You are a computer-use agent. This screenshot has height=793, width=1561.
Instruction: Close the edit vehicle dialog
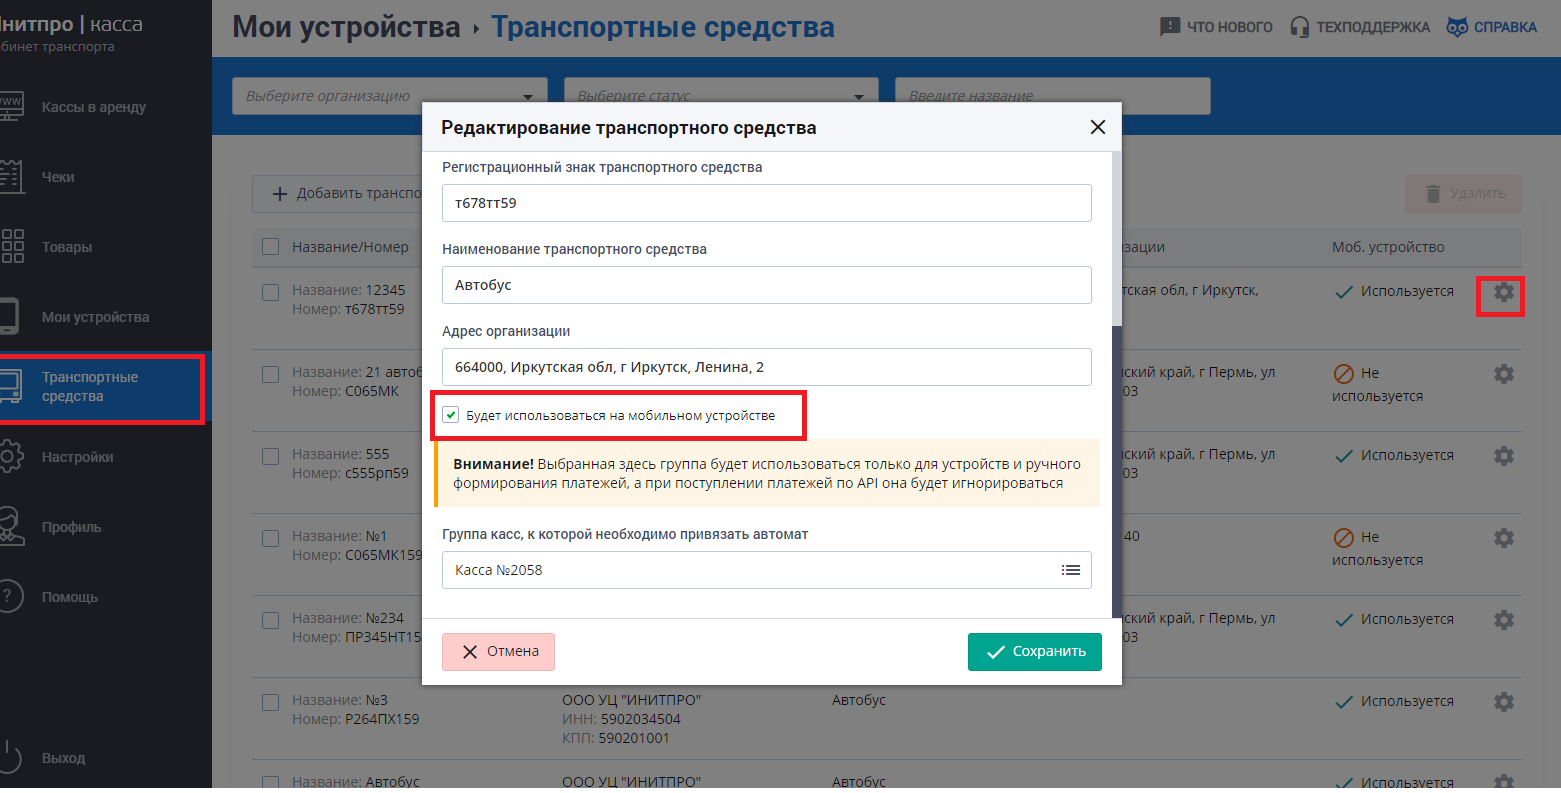click(x=1097, y=127)
